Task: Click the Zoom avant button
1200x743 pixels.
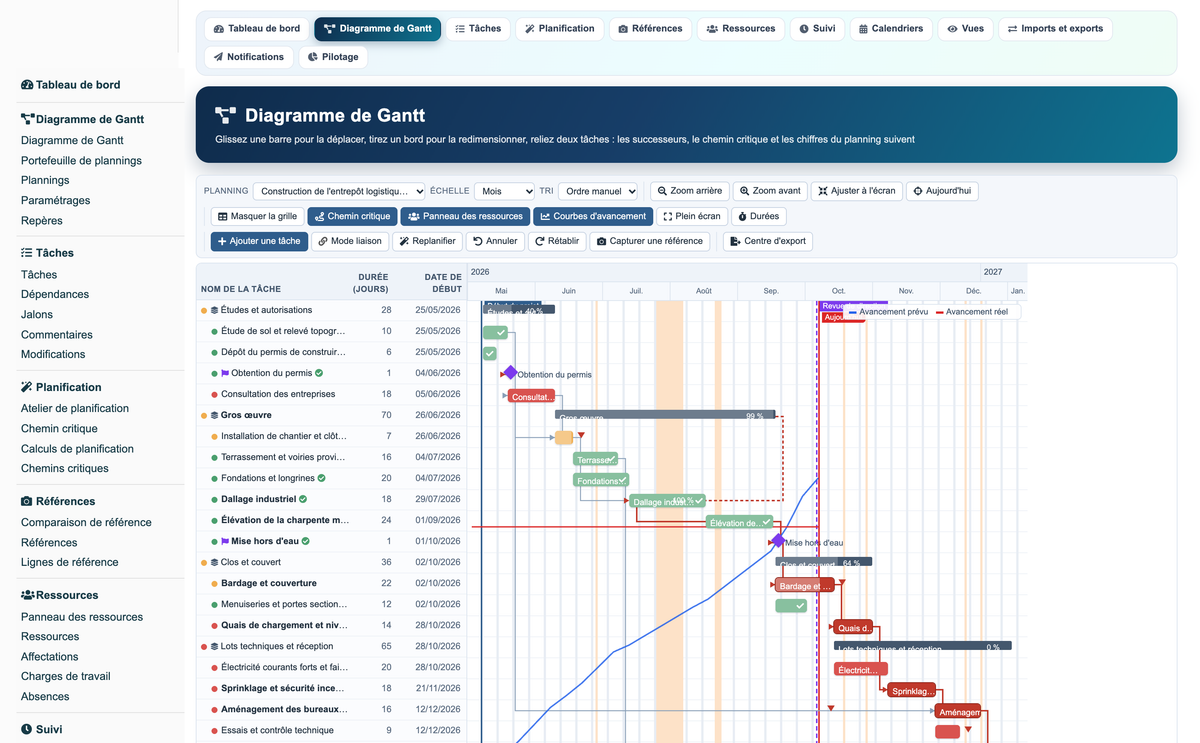Action: tap(770, 191)
